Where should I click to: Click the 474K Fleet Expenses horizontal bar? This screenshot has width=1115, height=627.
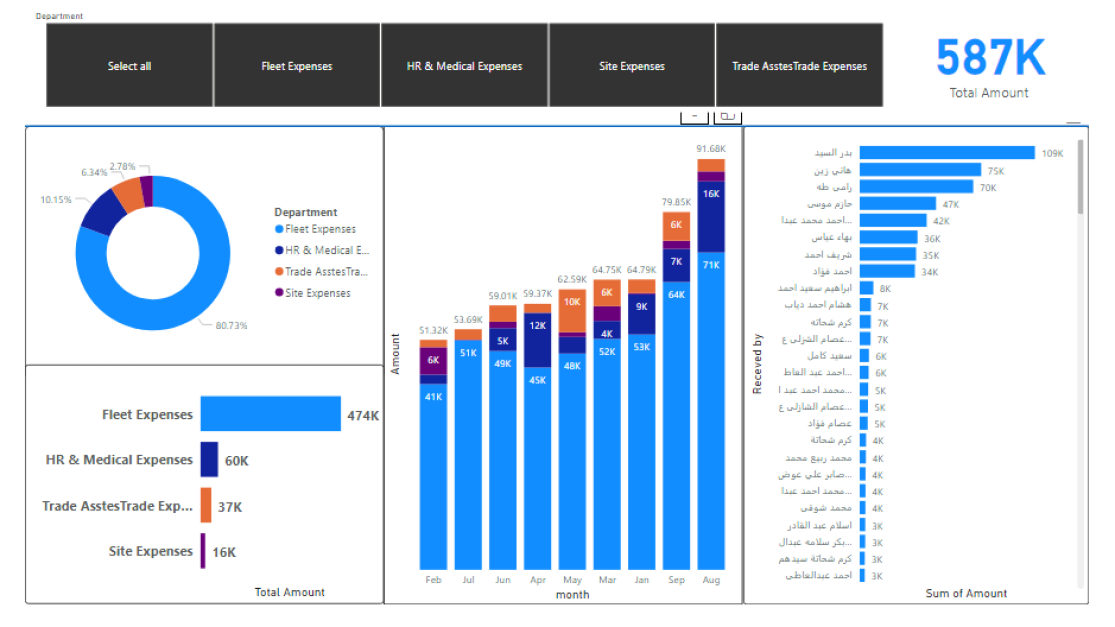coord(270,414)
